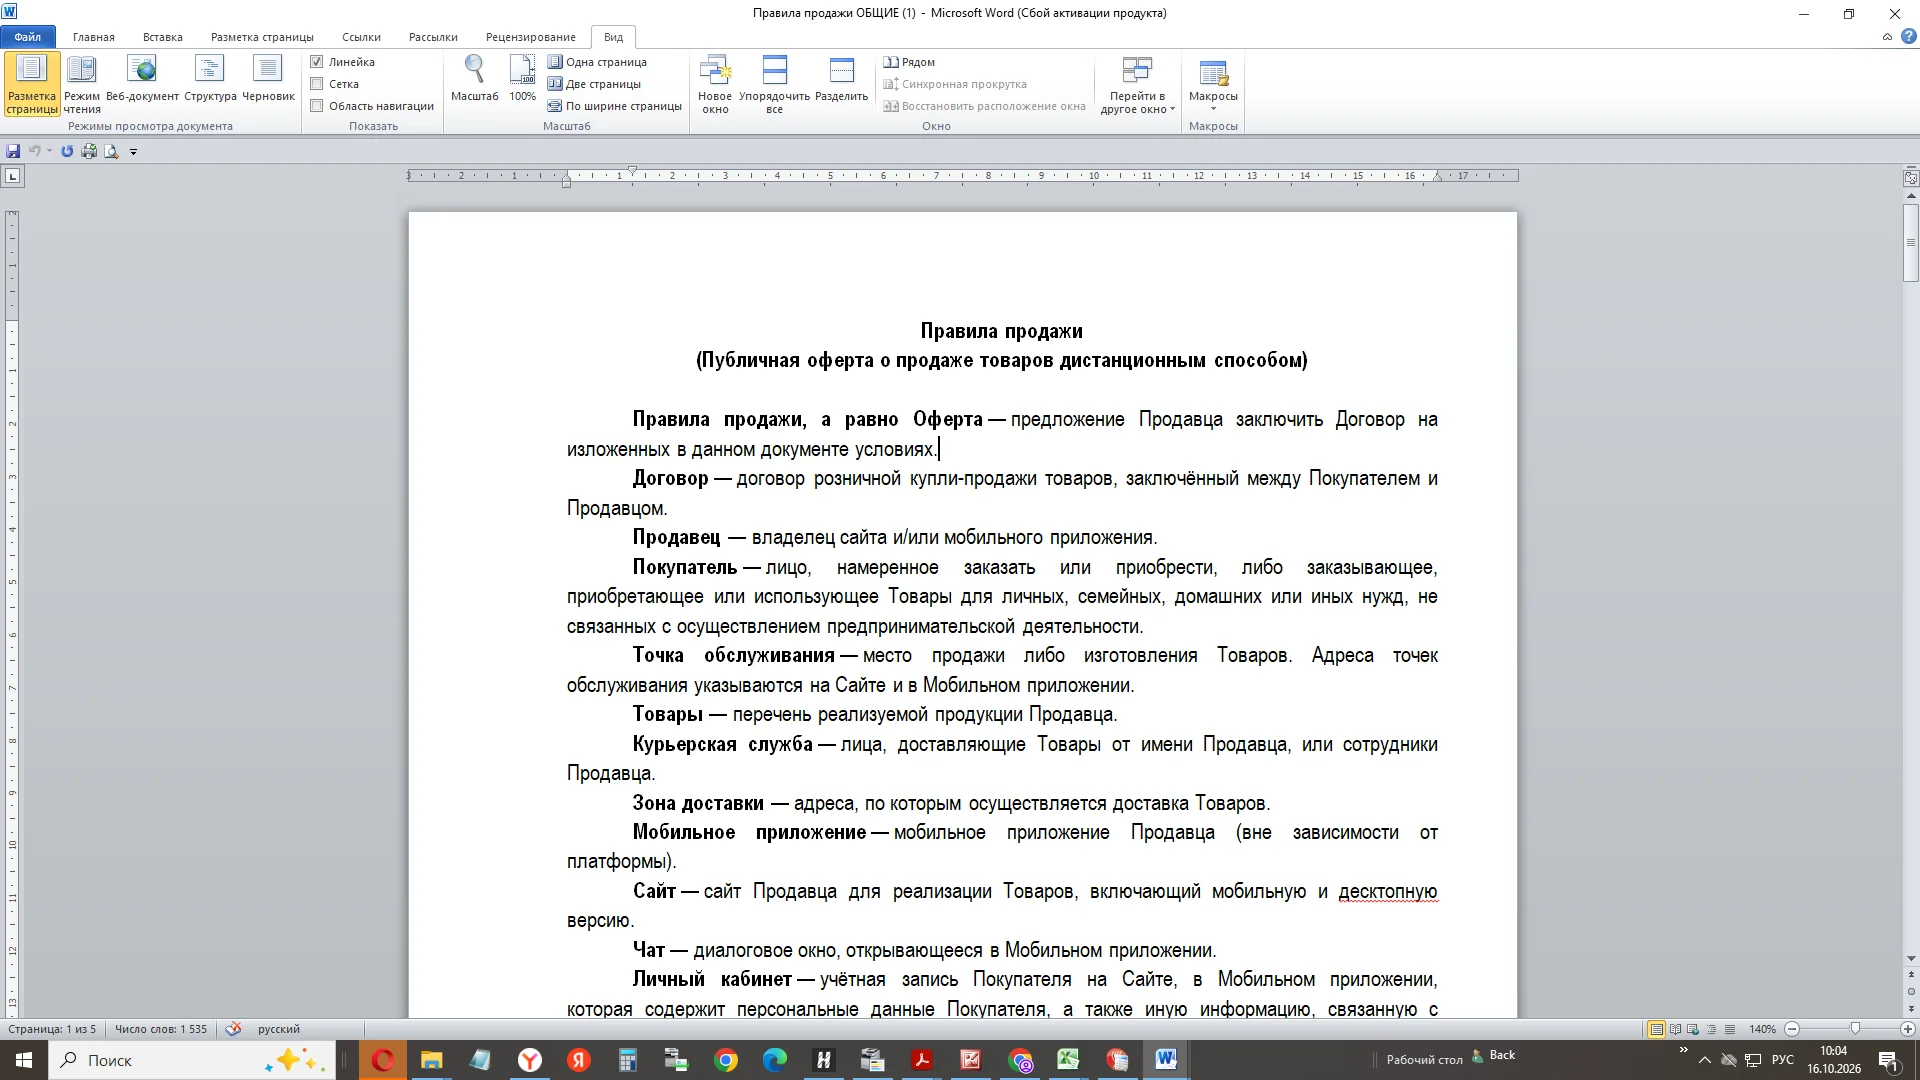Switch to Главная ribbon tab
1920x1080 pixels.
coord(94,37)
